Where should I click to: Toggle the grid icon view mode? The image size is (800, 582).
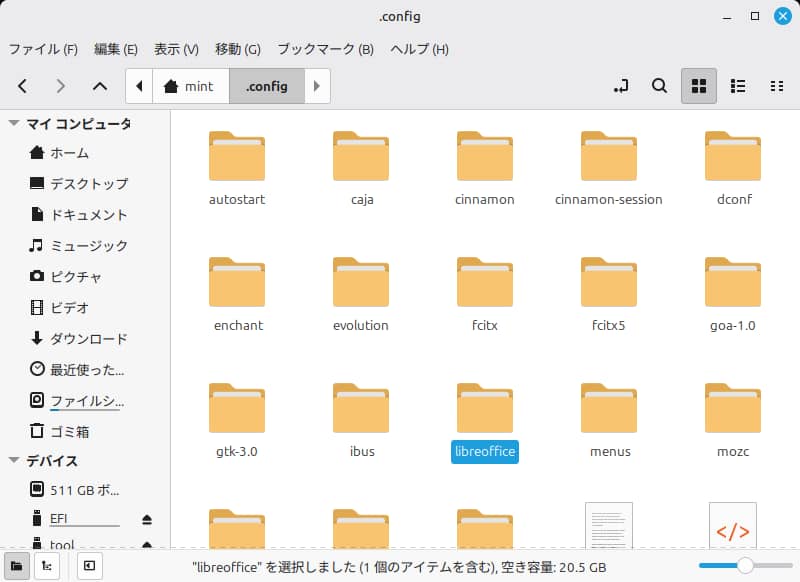pos(699,86)
